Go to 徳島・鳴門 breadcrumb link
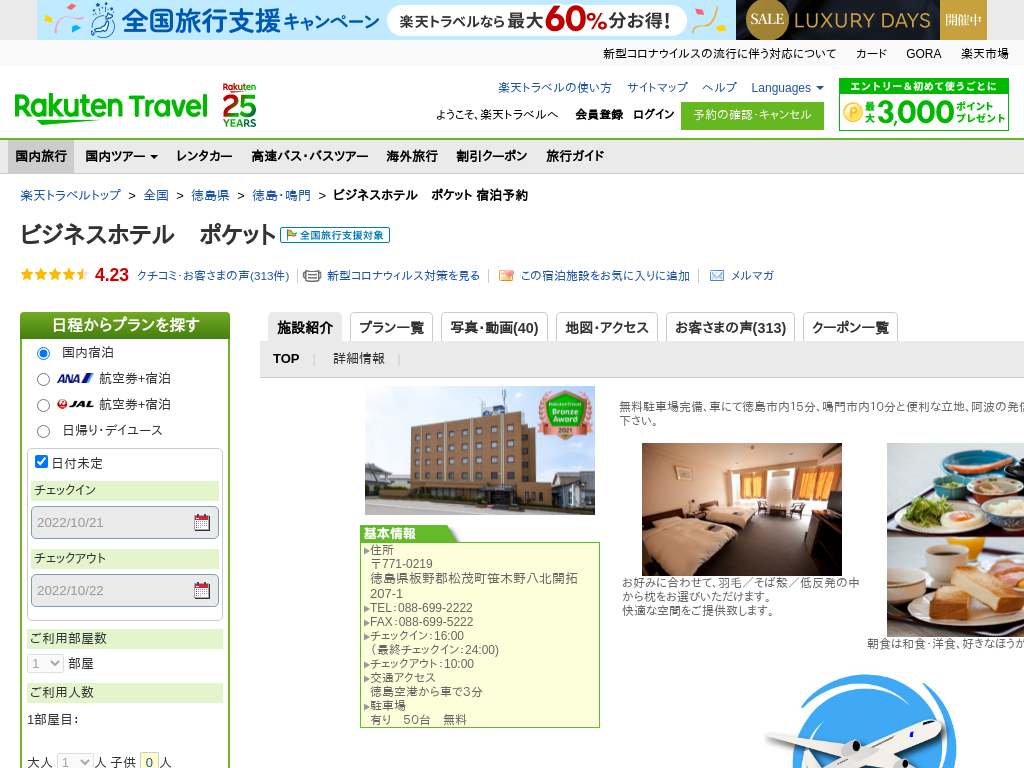Viewport: 1024px width, 768px height. [x=281, y=195]
